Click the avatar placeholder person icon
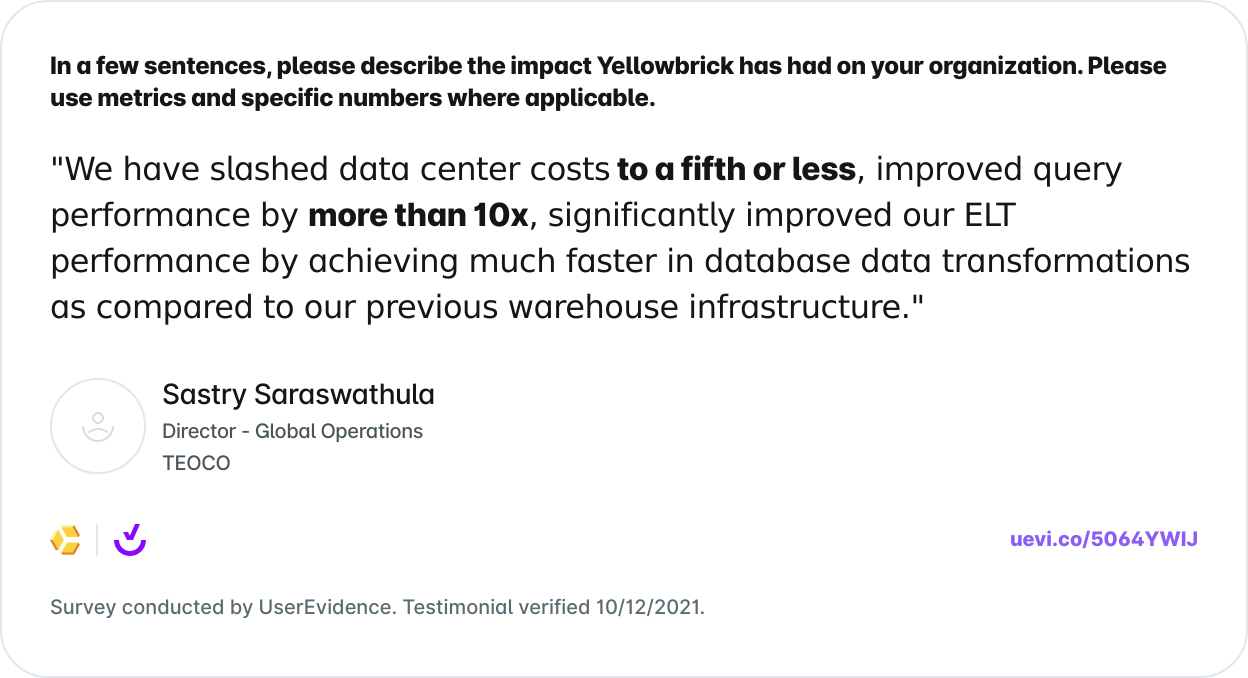 tap(98, 426)
